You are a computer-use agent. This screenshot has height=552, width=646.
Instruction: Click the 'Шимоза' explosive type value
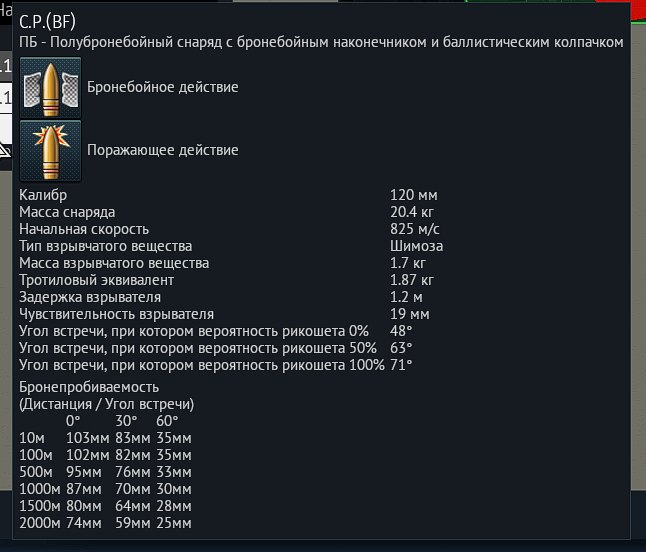(416, 246)
